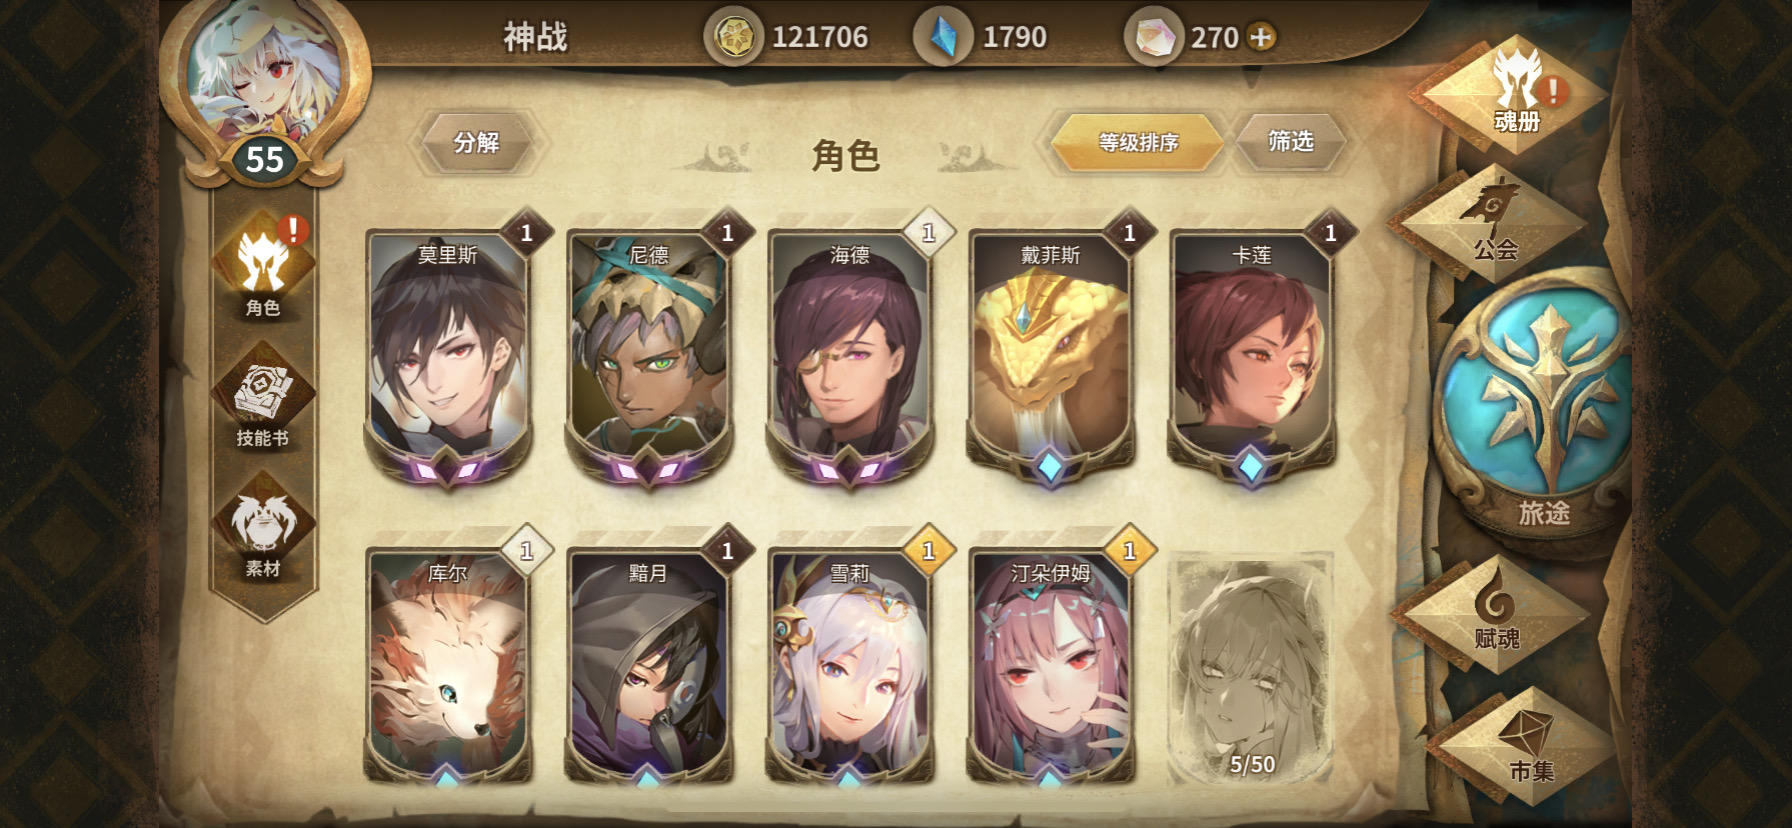
Task: Open the 魂册 soul book icon
Action: (x=1515, y=92)
